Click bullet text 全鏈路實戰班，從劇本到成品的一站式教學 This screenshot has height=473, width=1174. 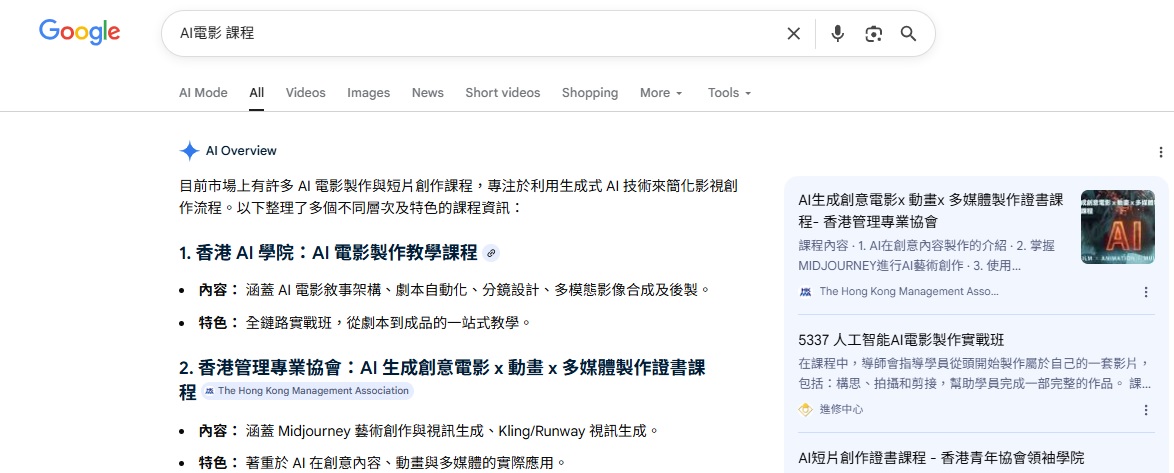(x=388, y=323)
